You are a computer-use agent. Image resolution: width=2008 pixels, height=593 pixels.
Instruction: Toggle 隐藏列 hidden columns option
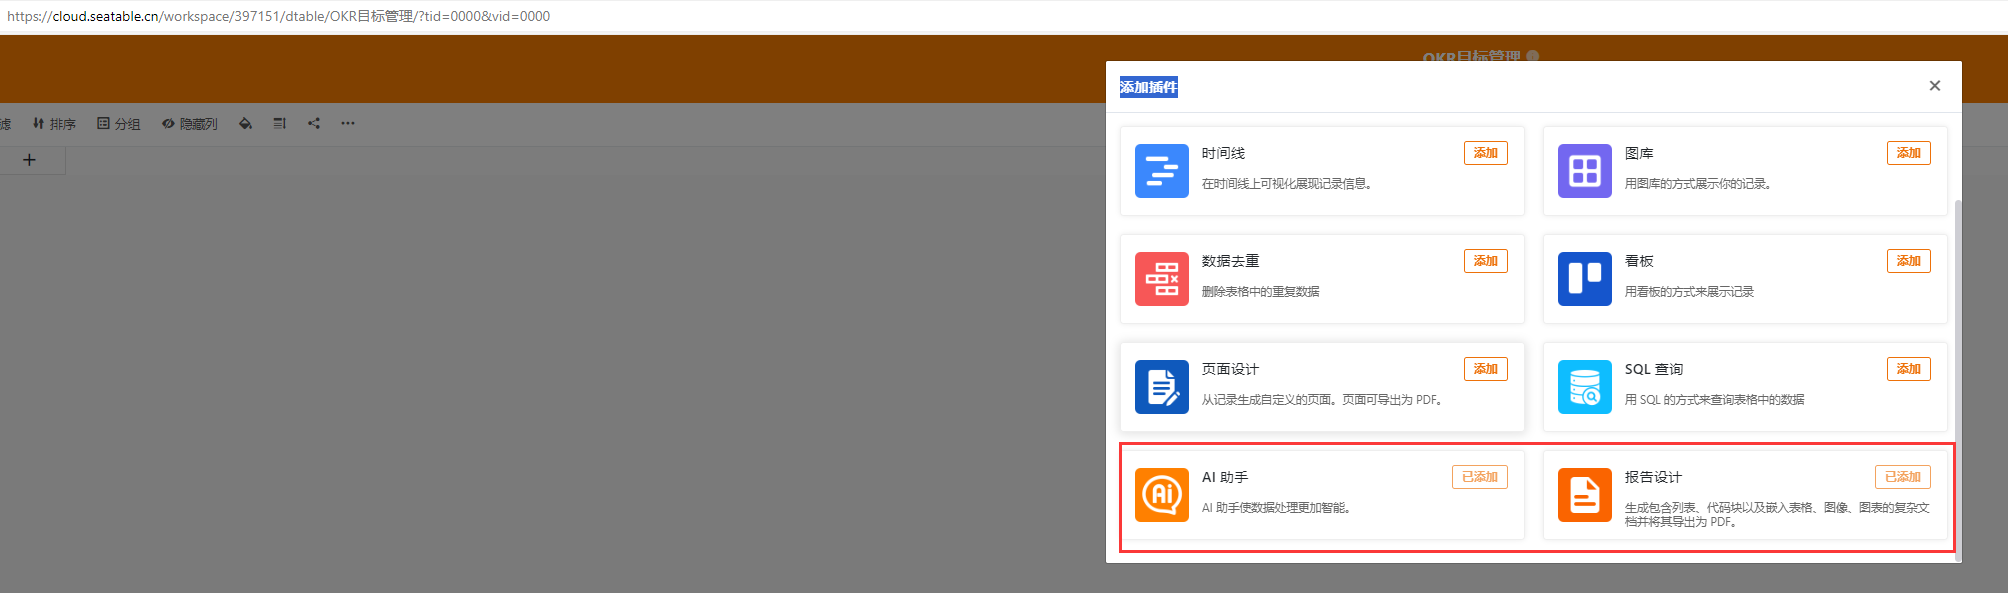coord(190,124)
